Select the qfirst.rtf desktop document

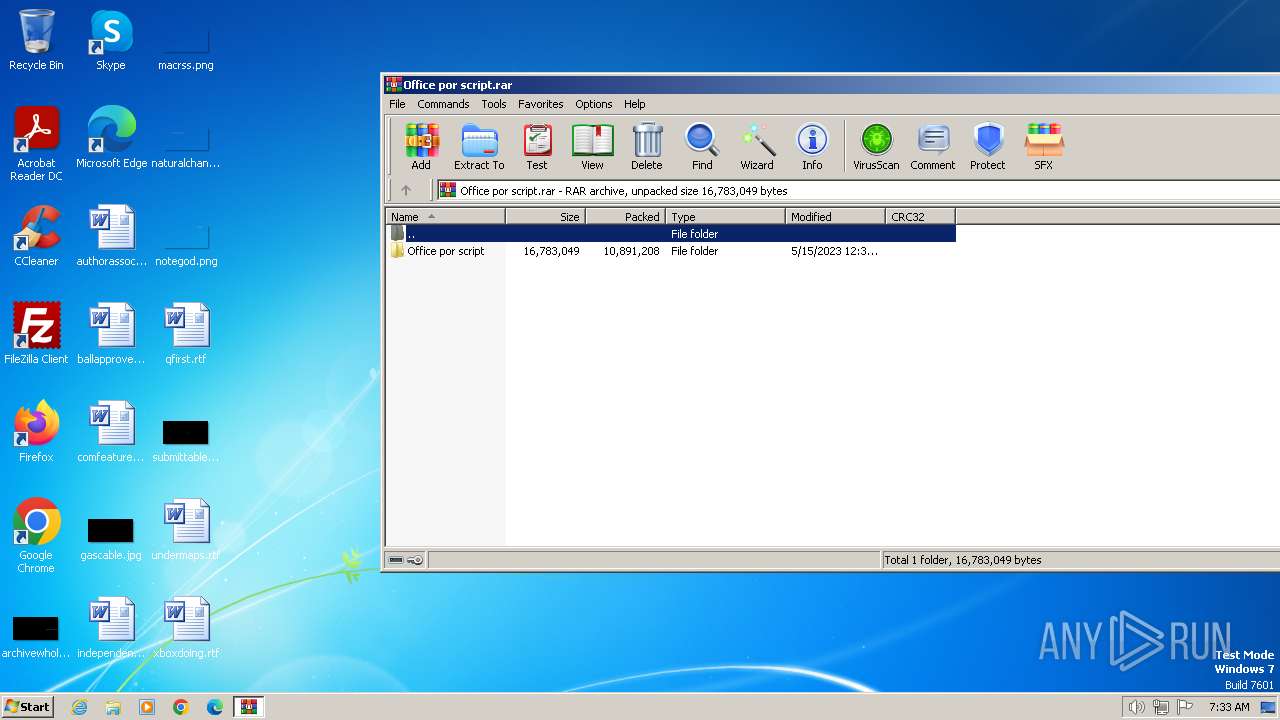coord(186,334)
